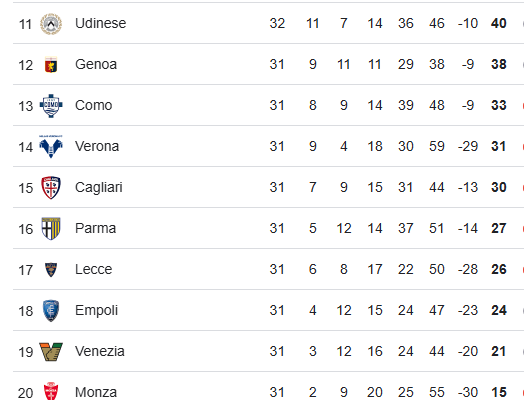
Task: Click the Venezia club crest
Action: click(51, 352)
